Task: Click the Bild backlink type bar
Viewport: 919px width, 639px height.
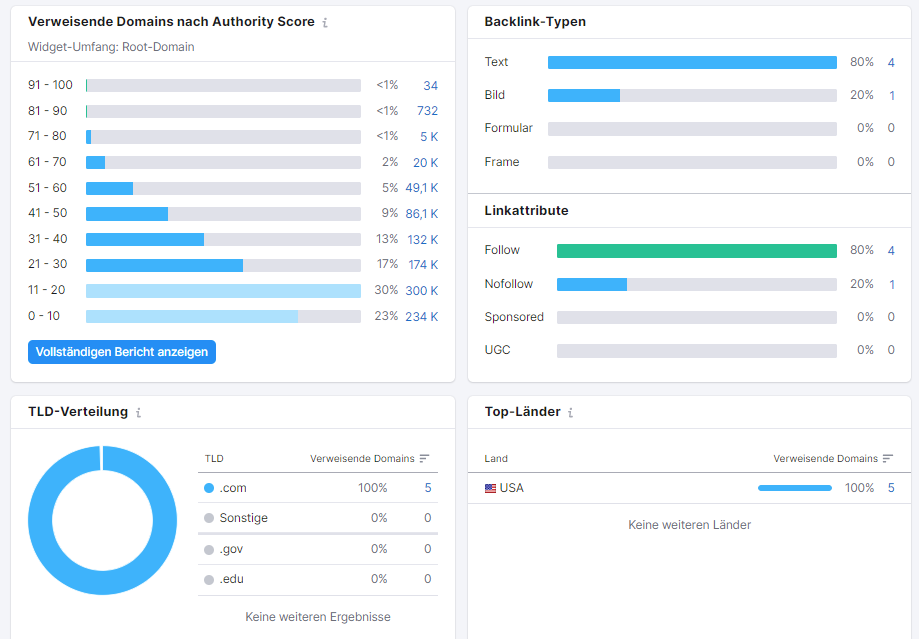Action: click(x=692, y=96)
